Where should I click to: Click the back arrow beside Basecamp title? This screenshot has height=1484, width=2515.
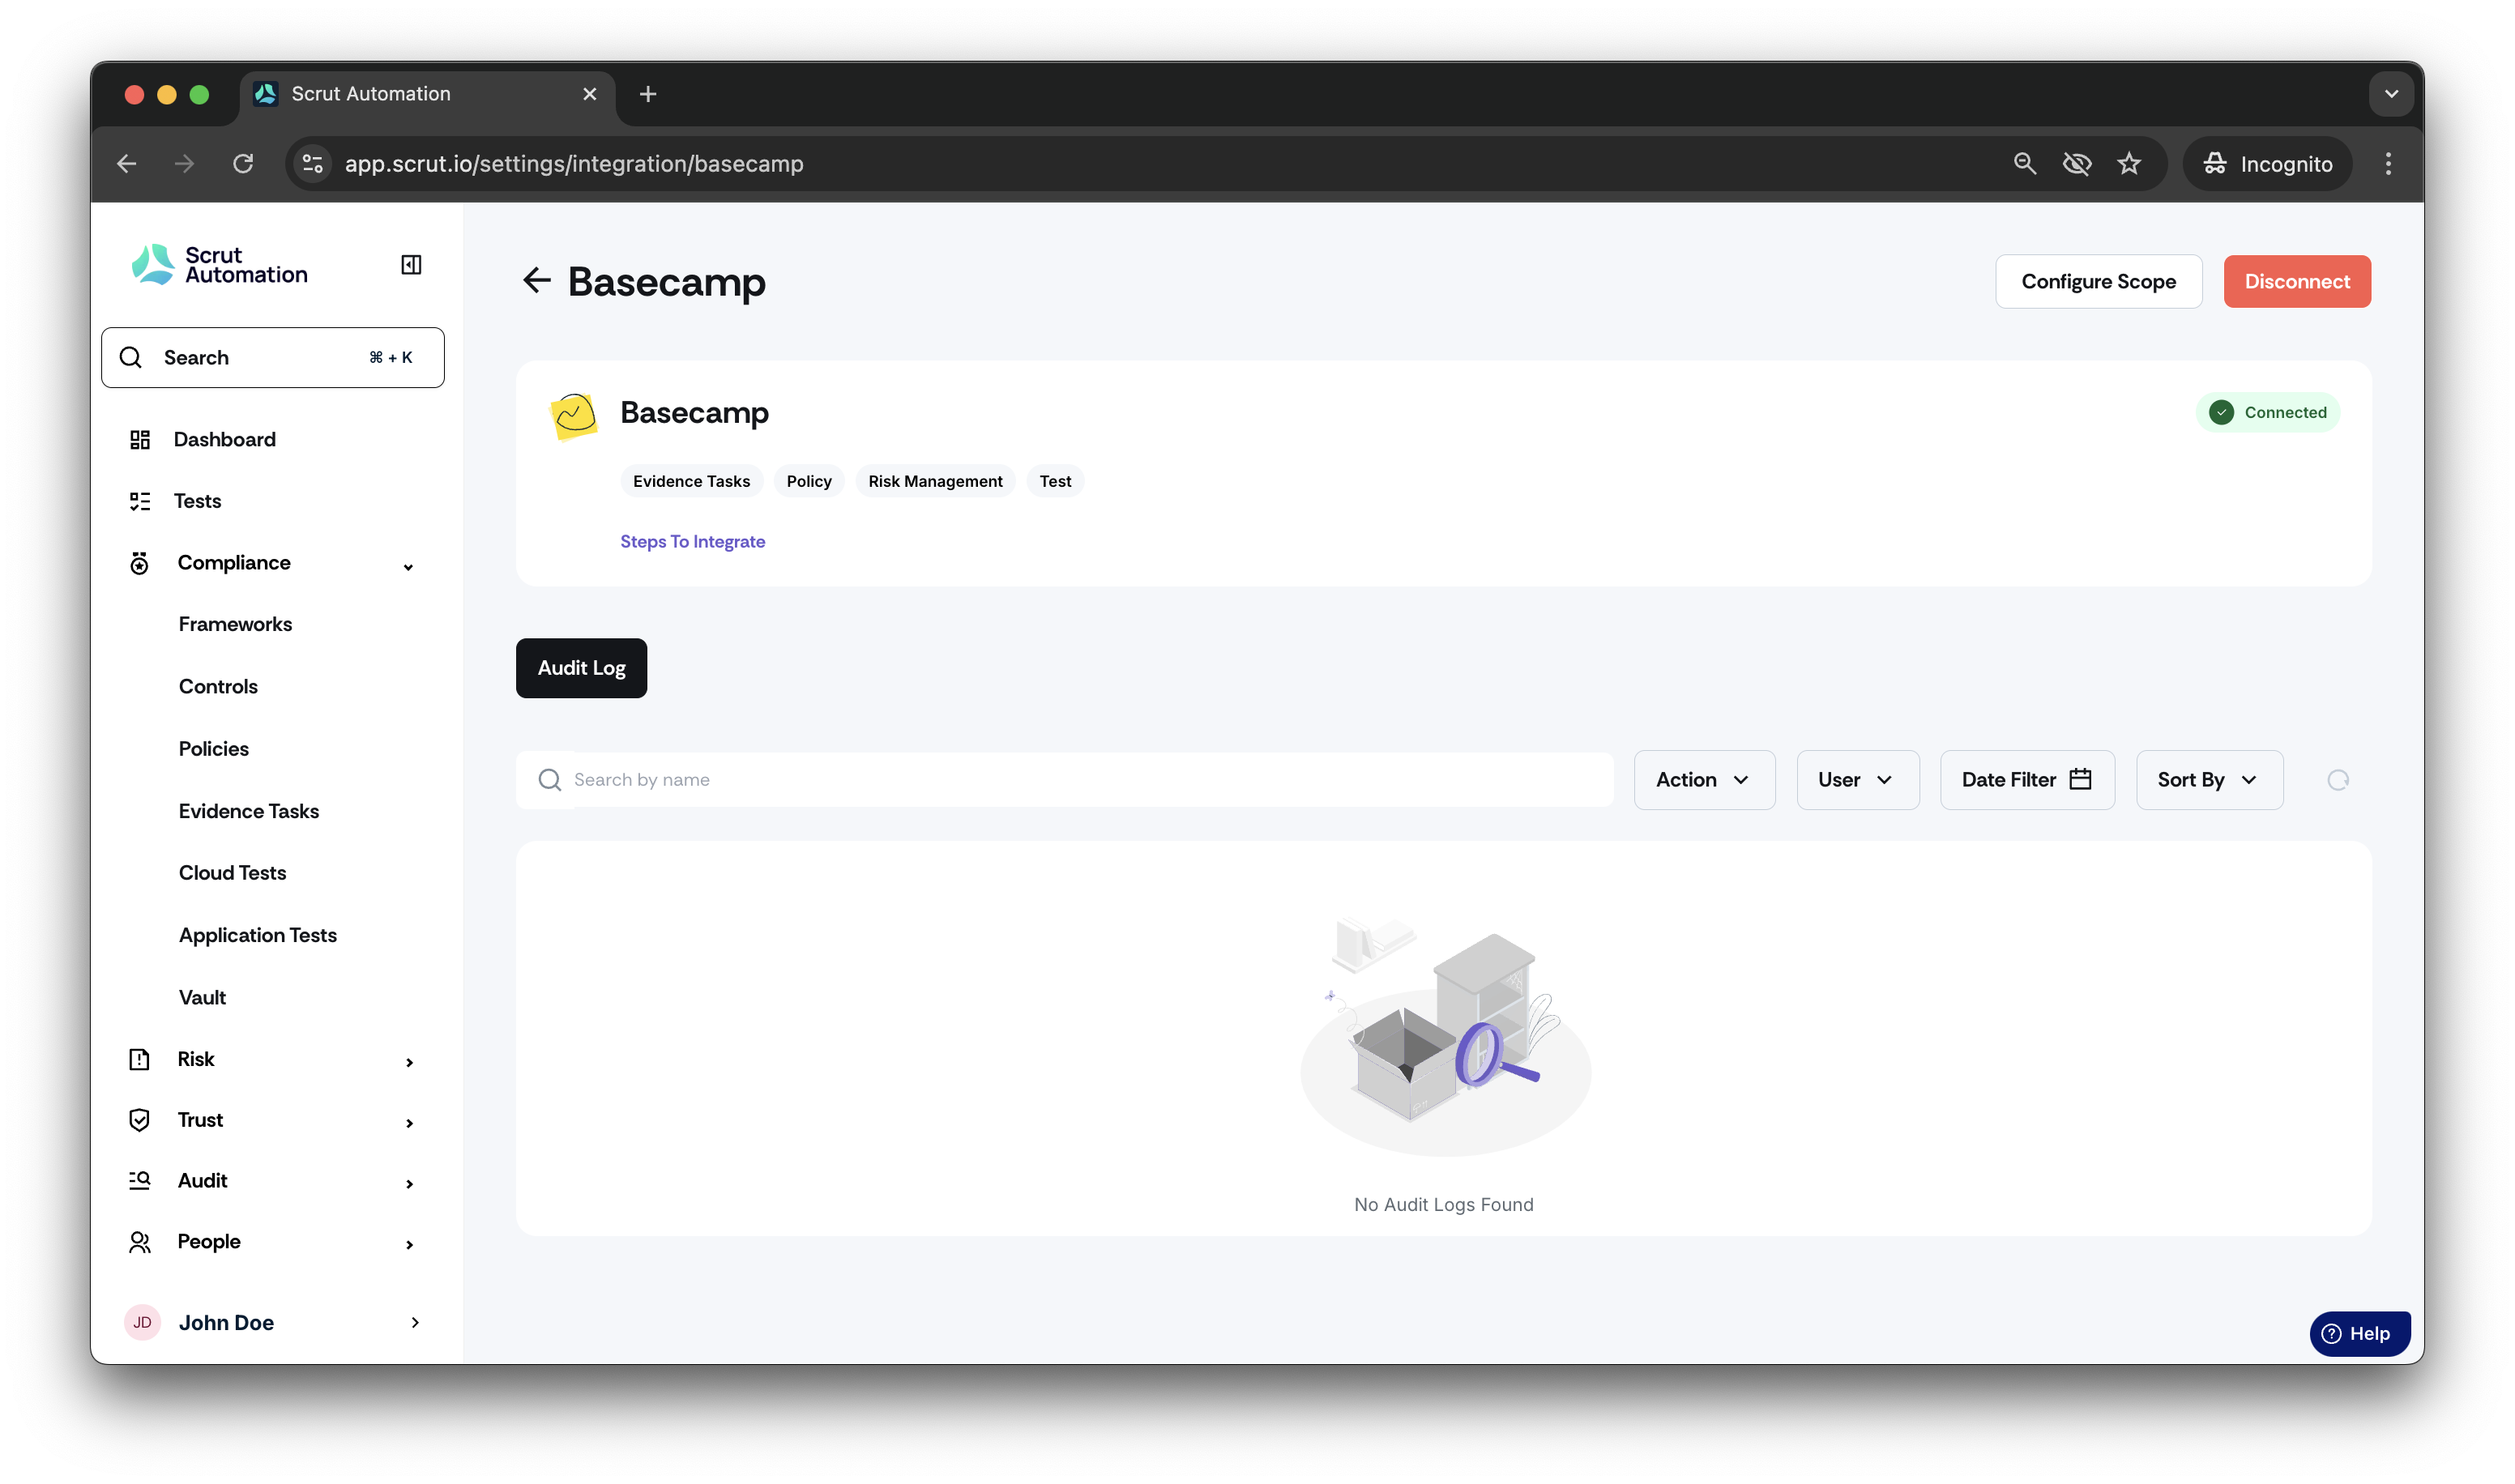click(537, 281)
